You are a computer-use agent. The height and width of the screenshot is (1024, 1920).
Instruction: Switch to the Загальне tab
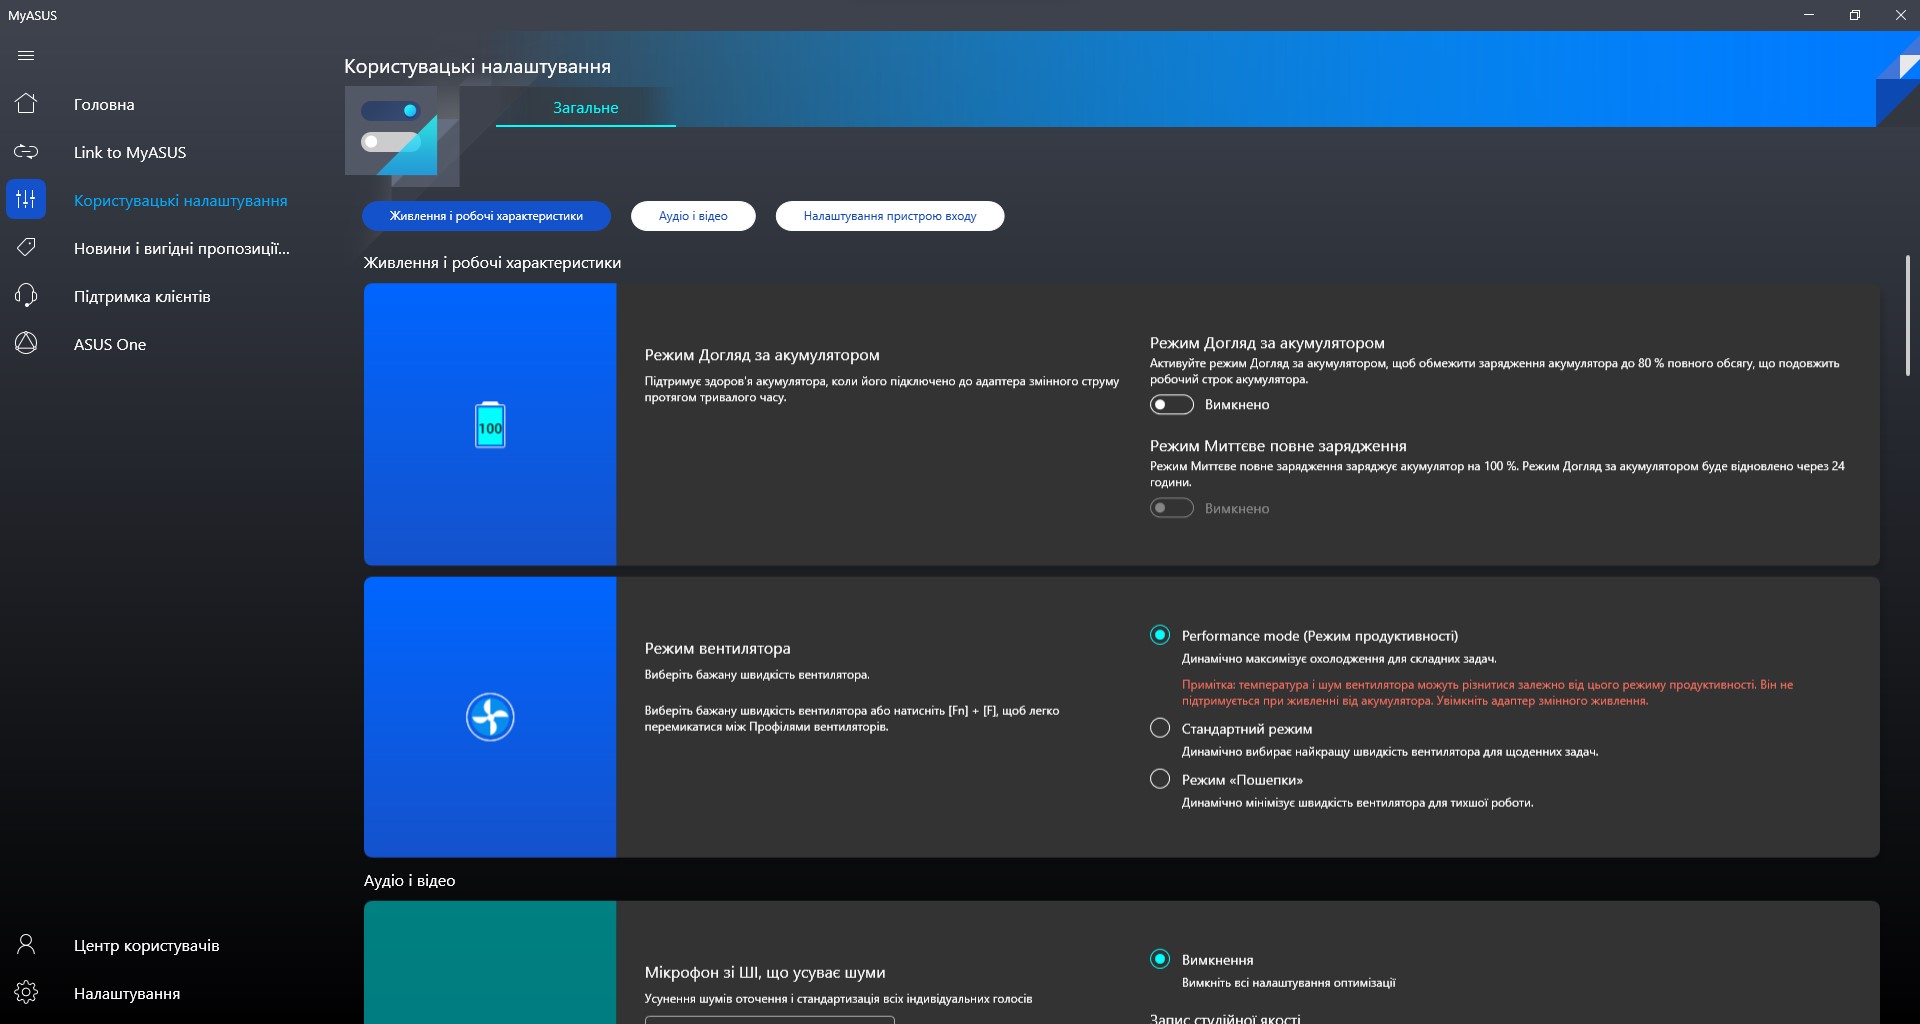585,108
